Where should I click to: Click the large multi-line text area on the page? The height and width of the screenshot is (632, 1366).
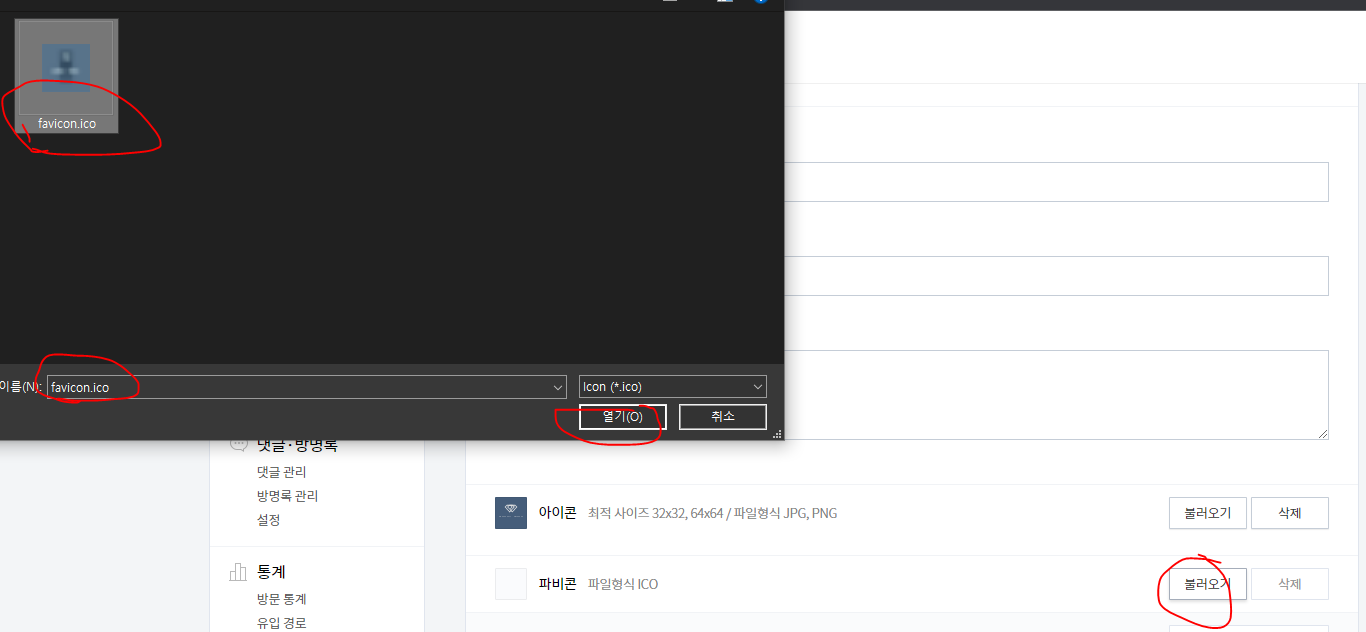[1056, 394]
